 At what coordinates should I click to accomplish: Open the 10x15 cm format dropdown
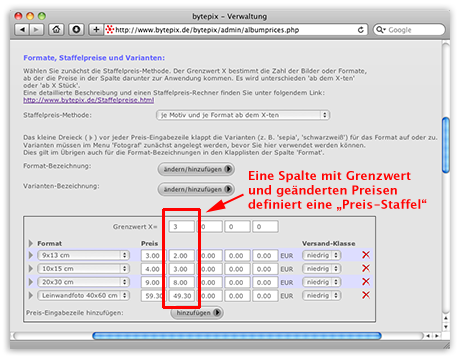click(83, 269)
